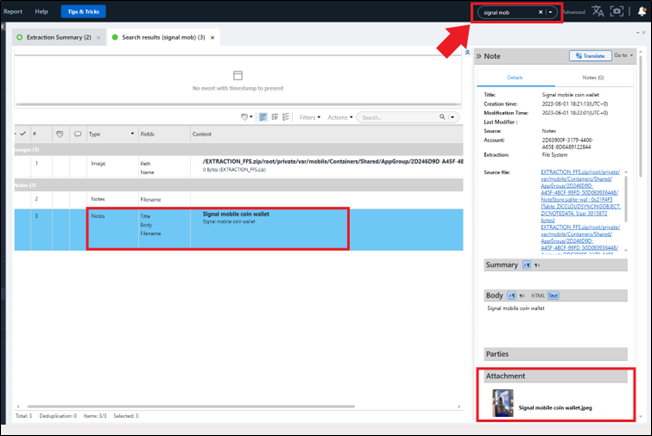Clear the 'signal mob' search text
Screen dimensions: 652x436
click(540, 12)
